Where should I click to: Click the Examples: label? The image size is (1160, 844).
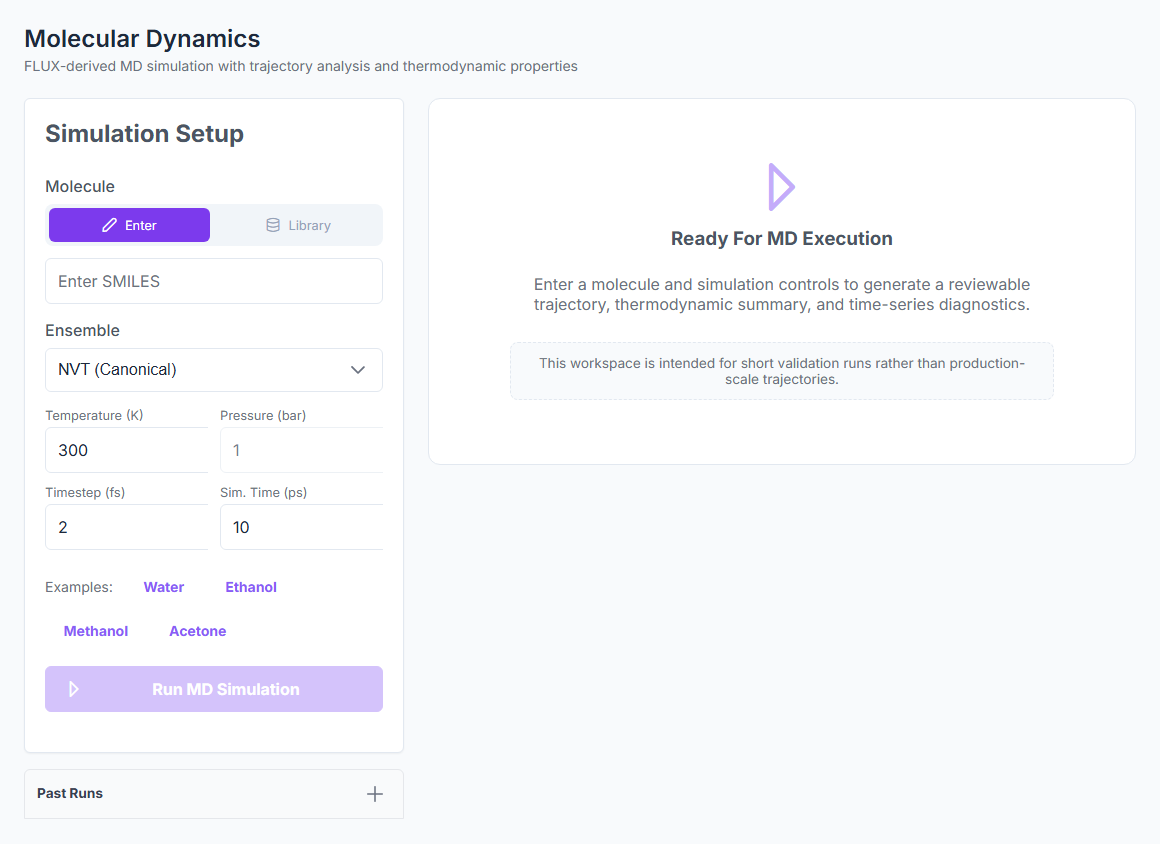point(79,587)
